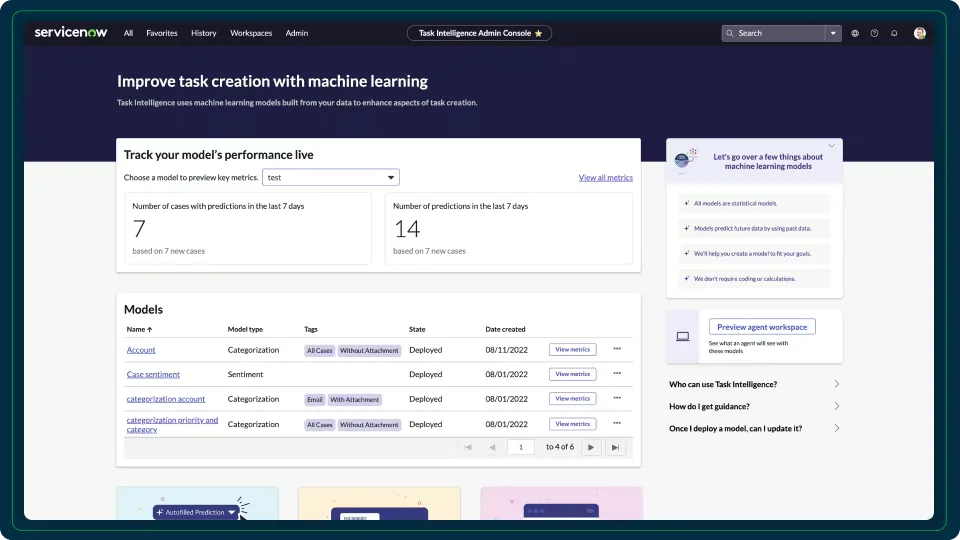Image resolution: width=960 pixels, height=540 pixels.
Task: Open the Workspaces menu
Action: click(251, 33)
